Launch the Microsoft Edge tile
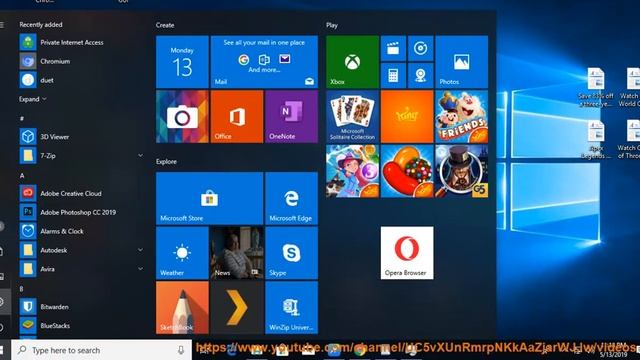The height and width of the screenshot is (360, 640). coord(291,198)
